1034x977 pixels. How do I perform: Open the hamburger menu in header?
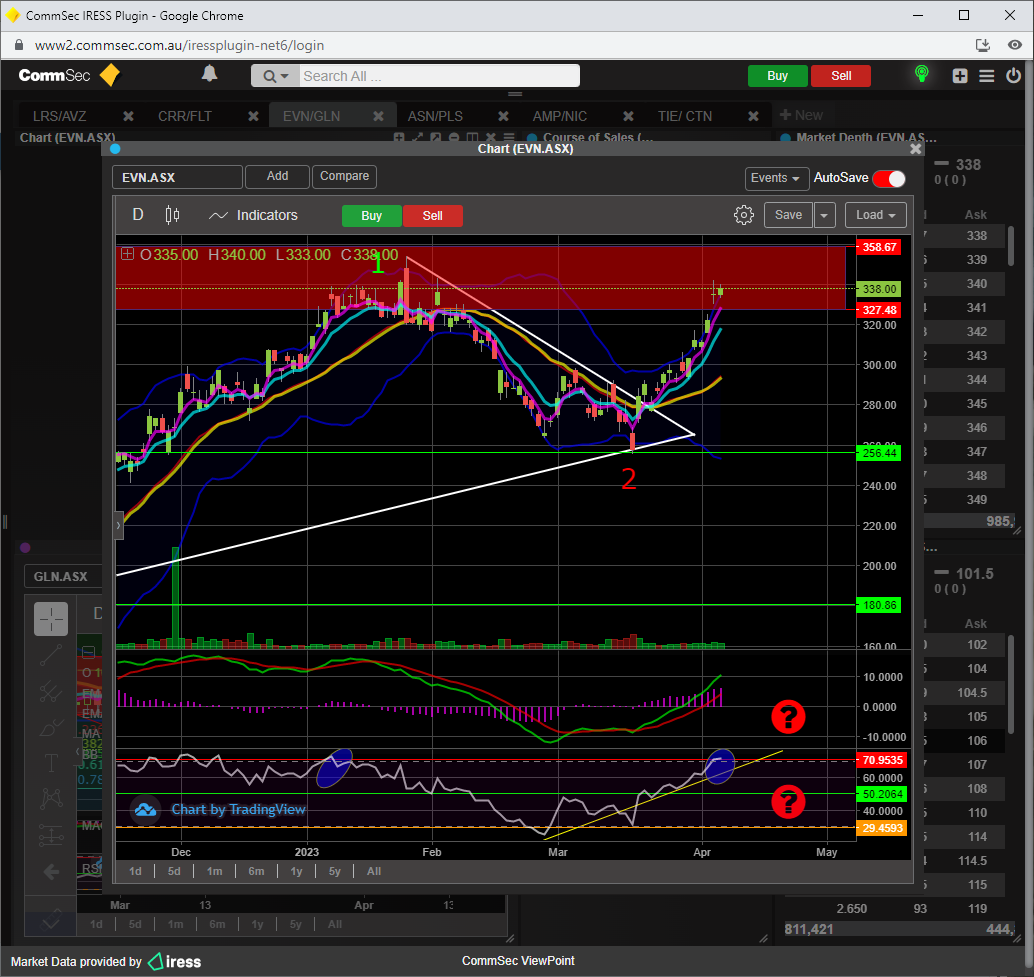click(987, 76)
